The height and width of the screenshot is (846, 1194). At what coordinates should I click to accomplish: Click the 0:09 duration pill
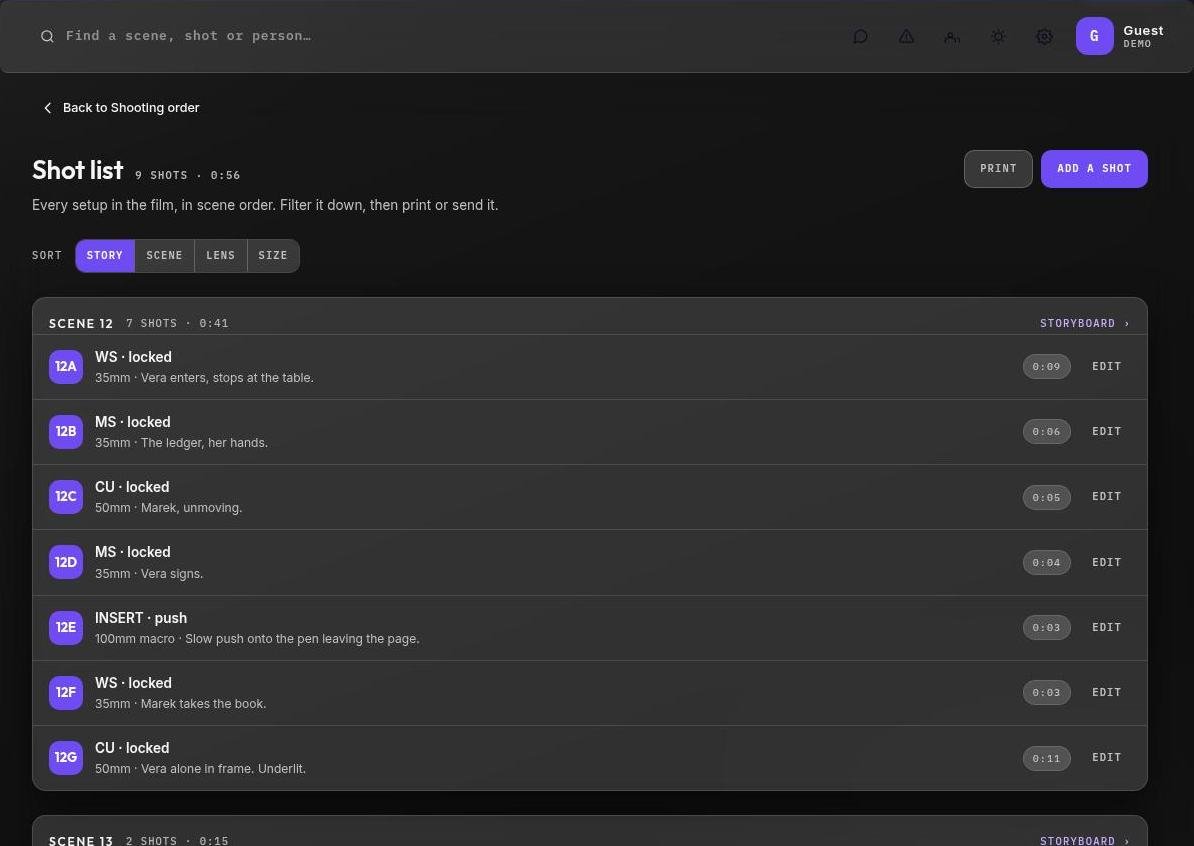(1046, 367)
